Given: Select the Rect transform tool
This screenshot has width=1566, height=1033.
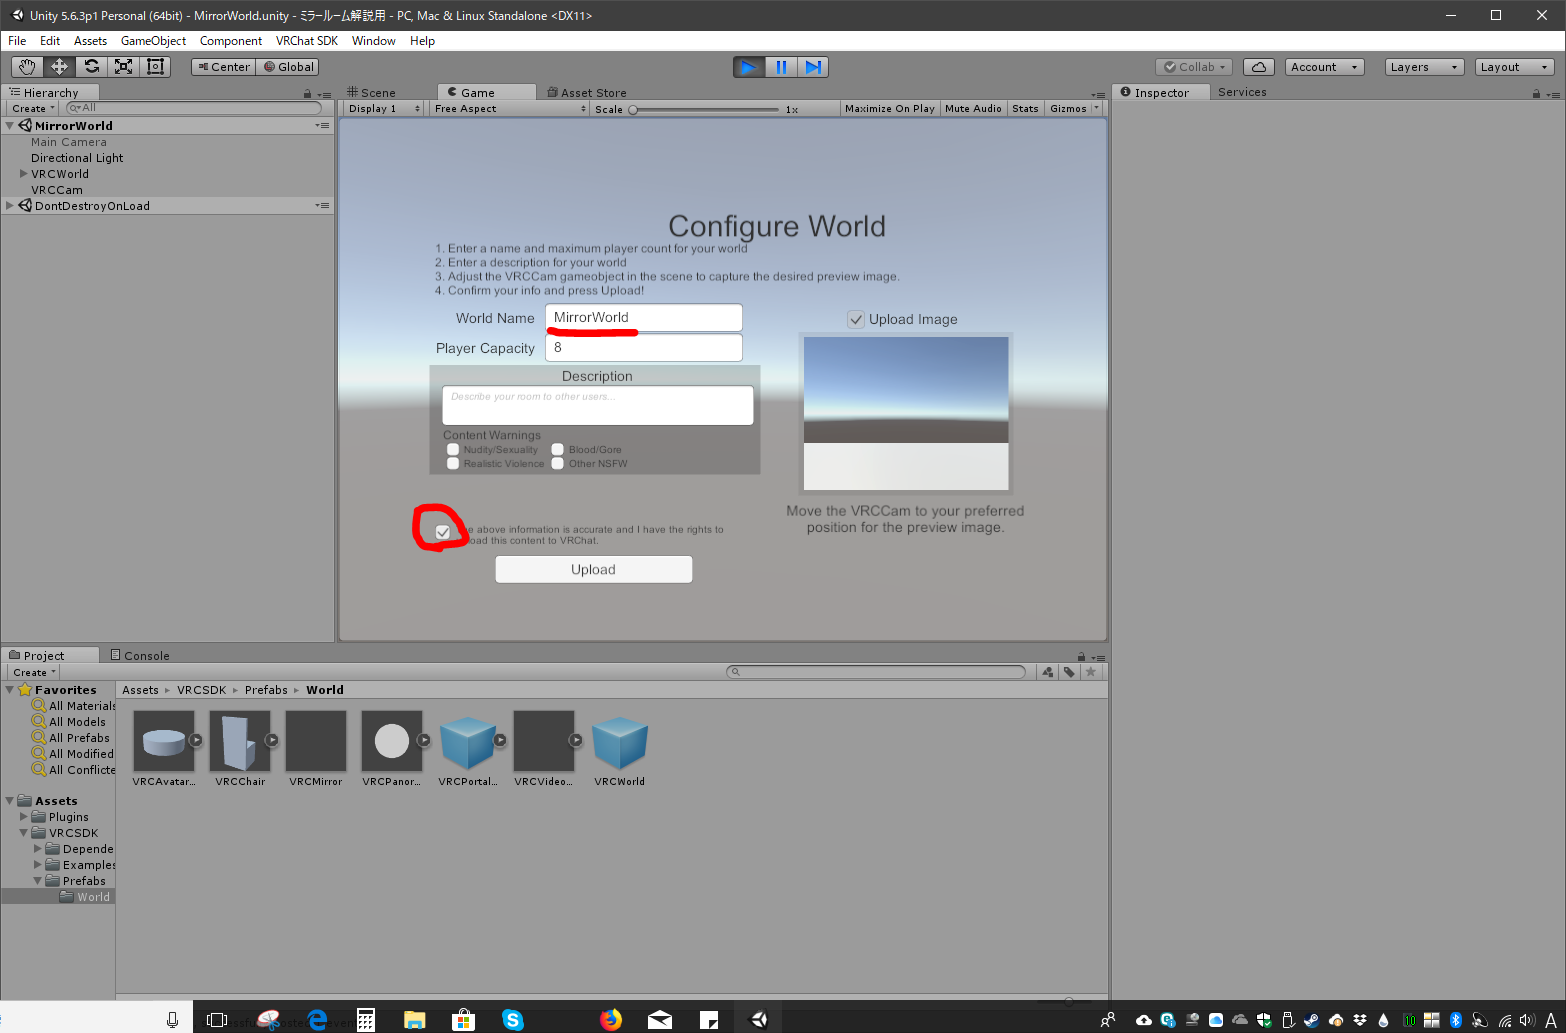Looking at the screenshot, I should pos(155,67).
